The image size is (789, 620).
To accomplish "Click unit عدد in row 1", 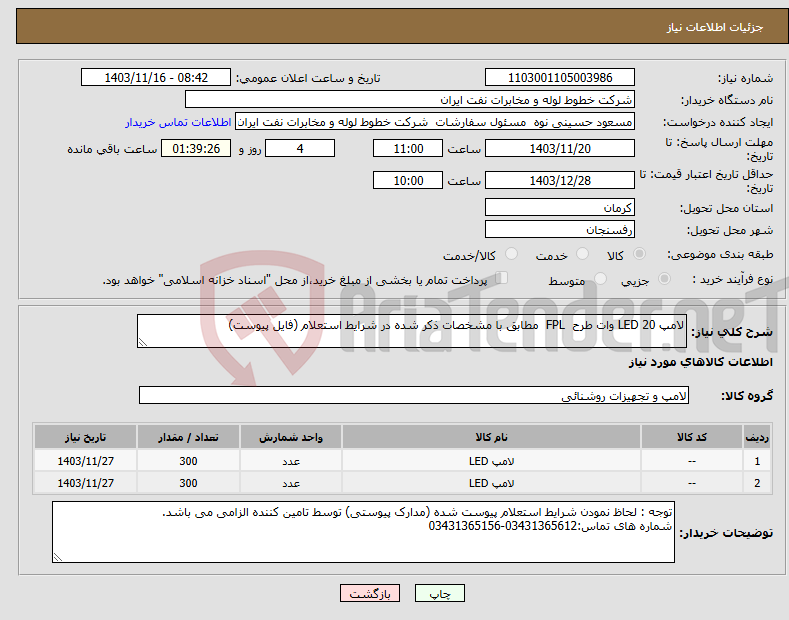I will [291, 461].
